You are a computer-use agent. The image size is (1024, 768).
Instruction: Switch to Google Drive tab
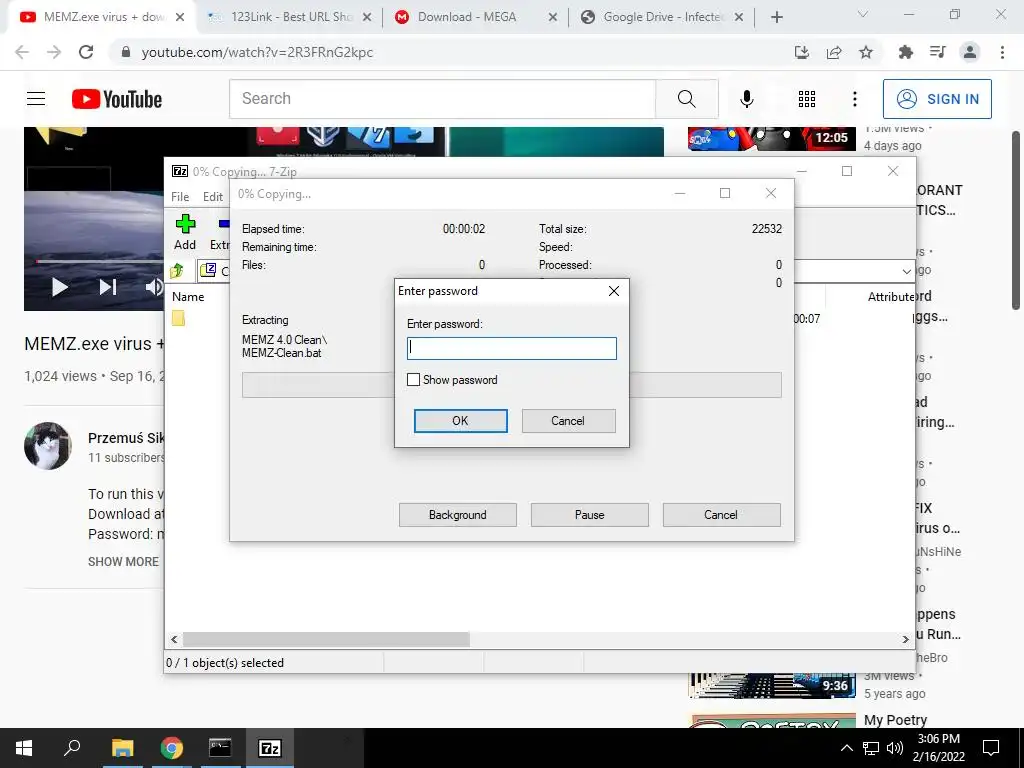(664, 17)
